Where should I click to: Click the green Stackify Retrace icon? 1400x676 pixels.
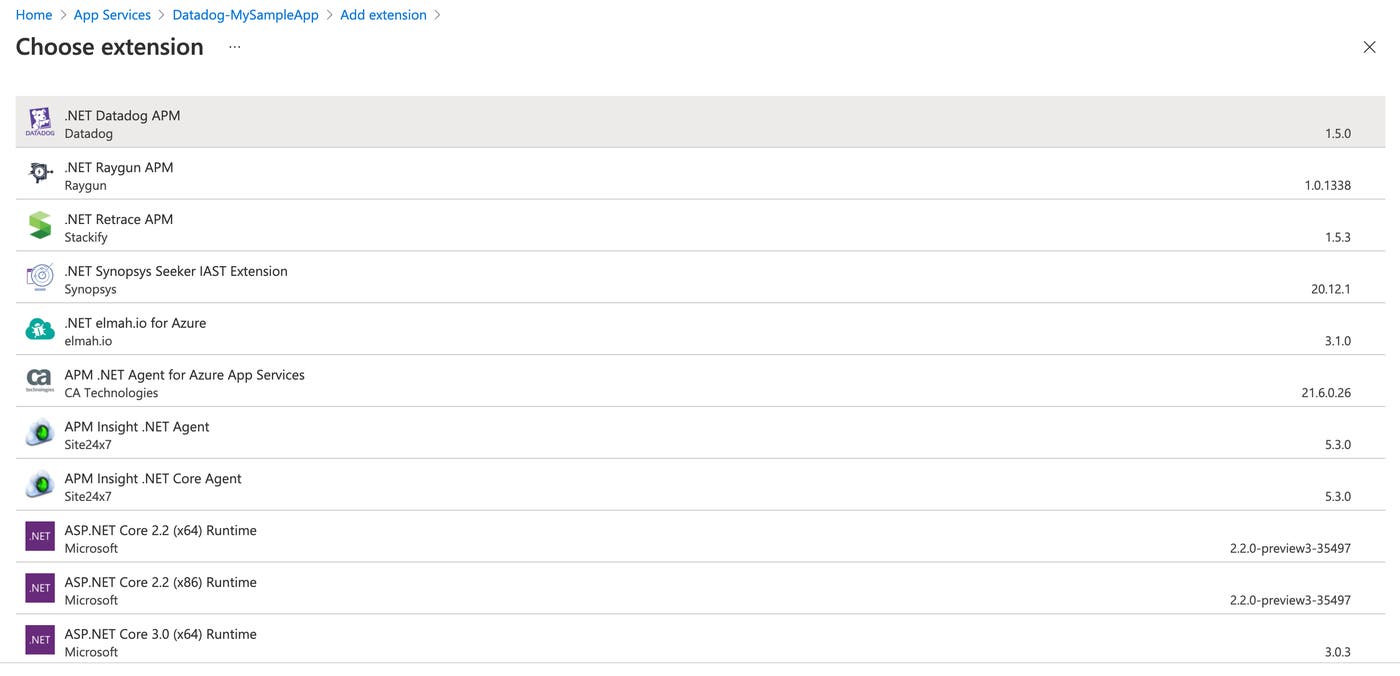pos(40,226)
